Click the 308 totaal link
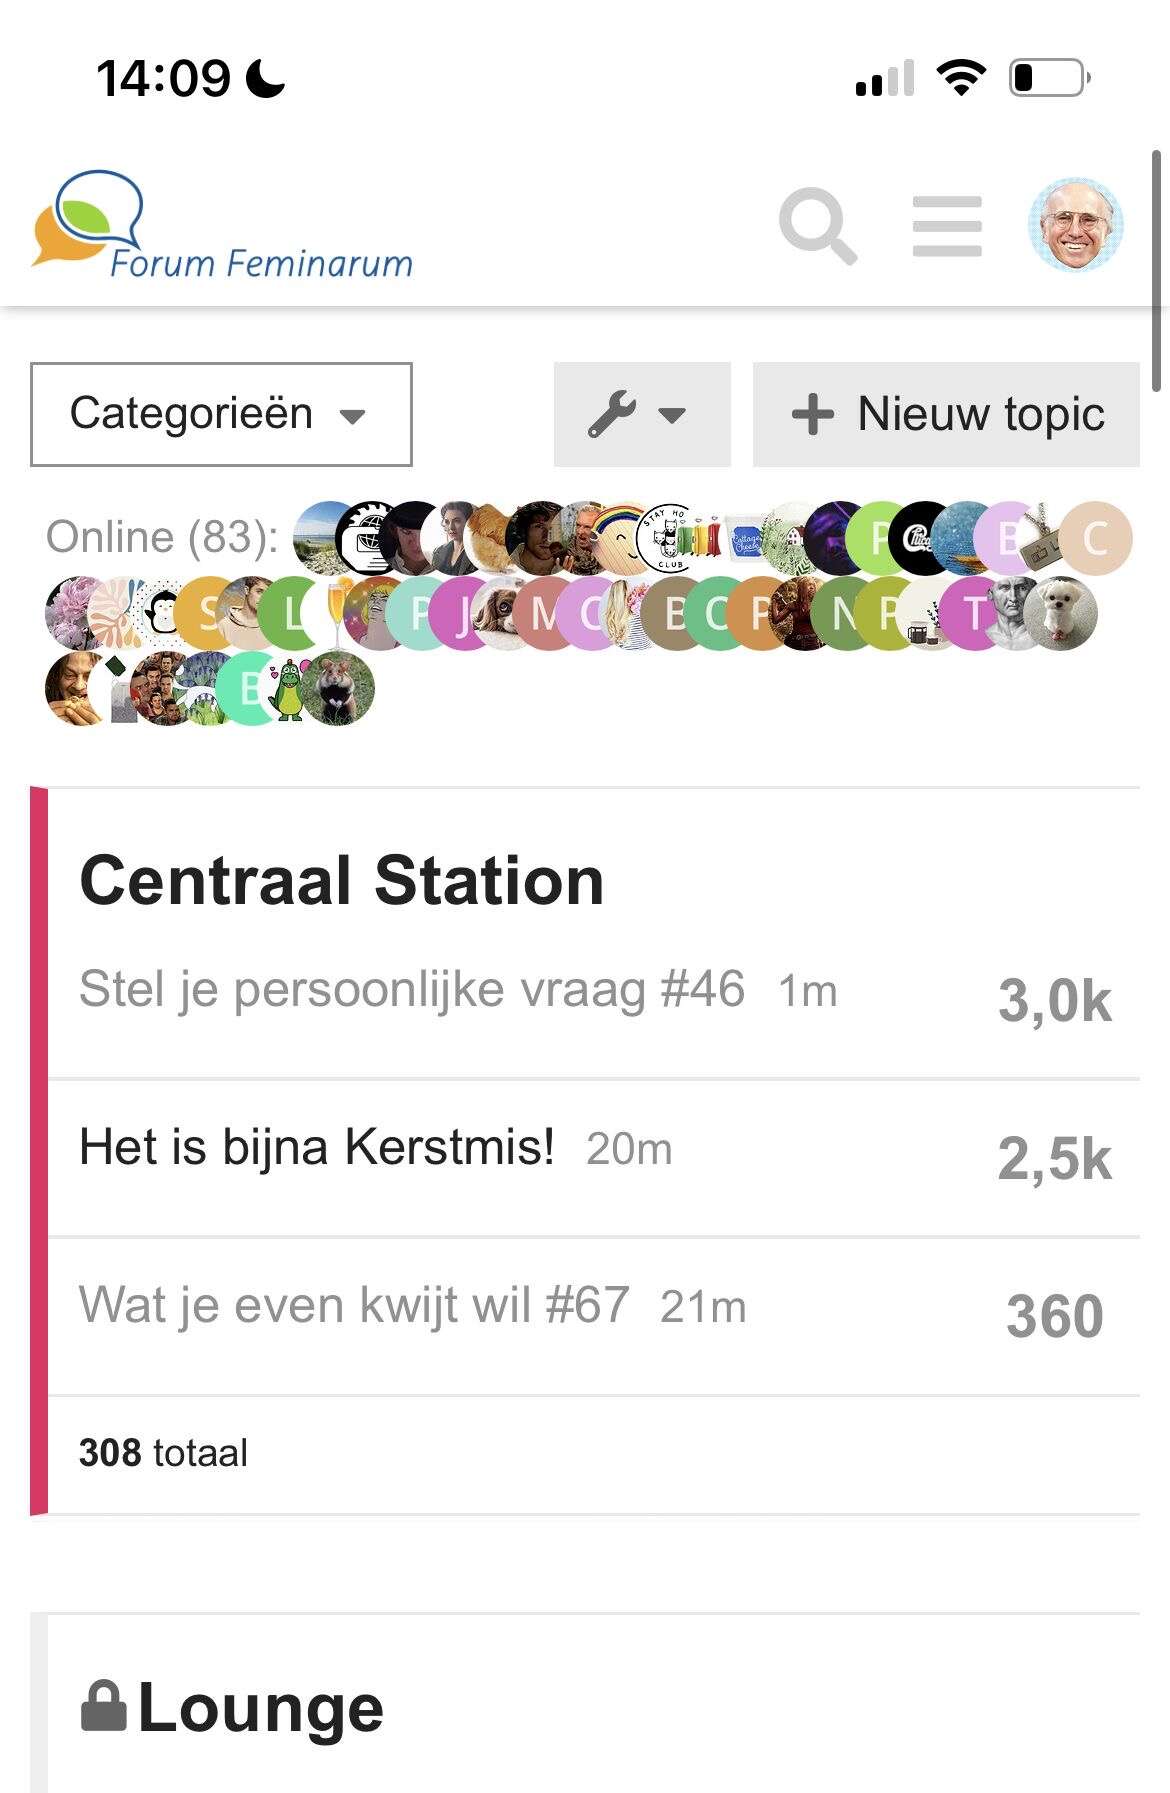This screenshot has width=1170, height=1793. (x=163, y=1453)
